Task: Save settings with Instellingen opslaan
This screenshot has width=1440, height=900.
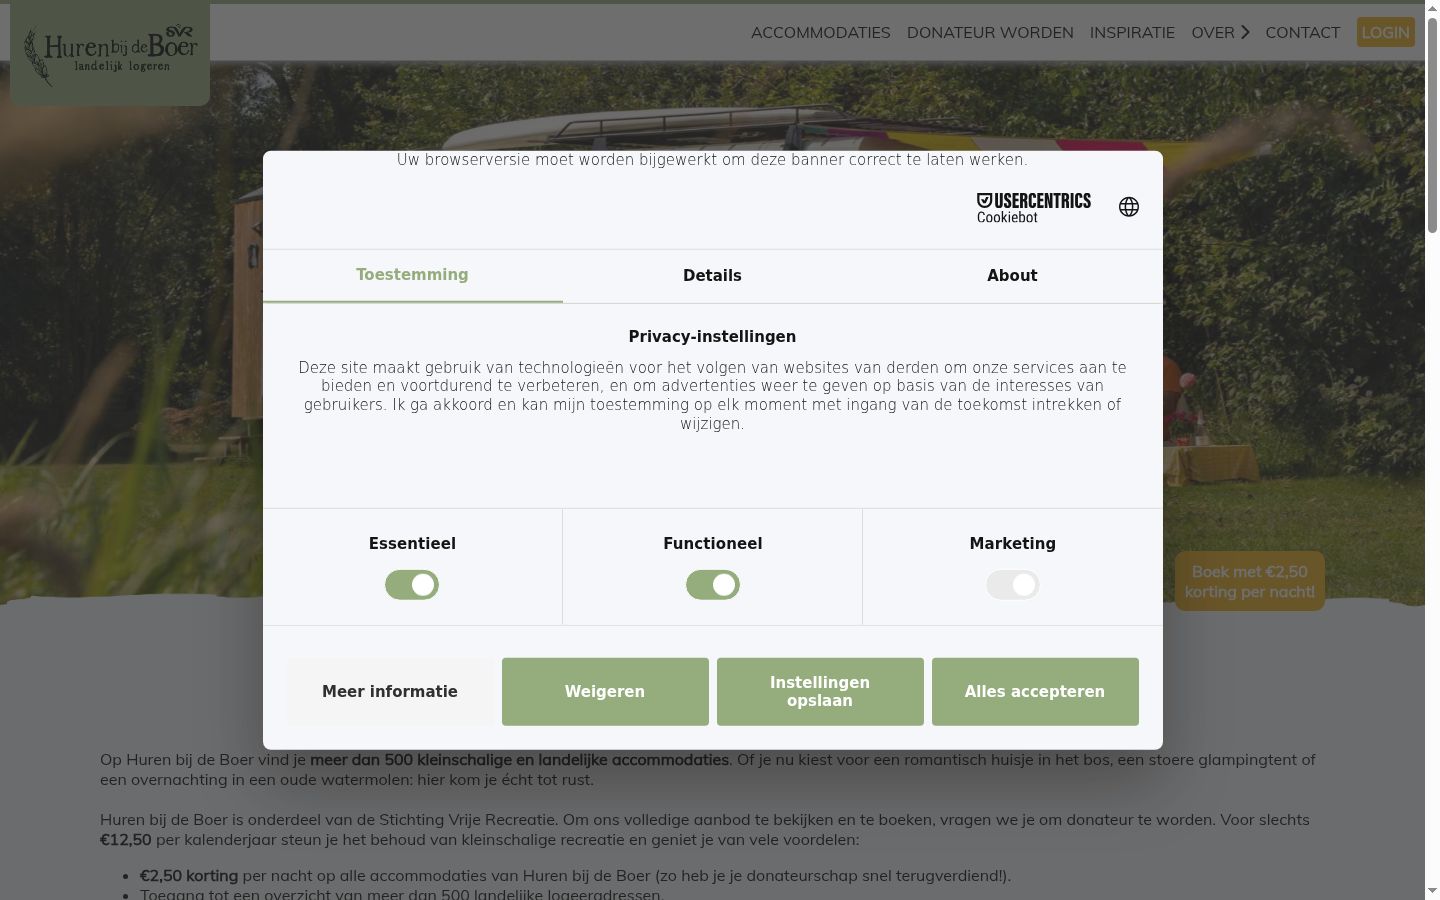Action: pyautogui.click(x=820, y=692)
